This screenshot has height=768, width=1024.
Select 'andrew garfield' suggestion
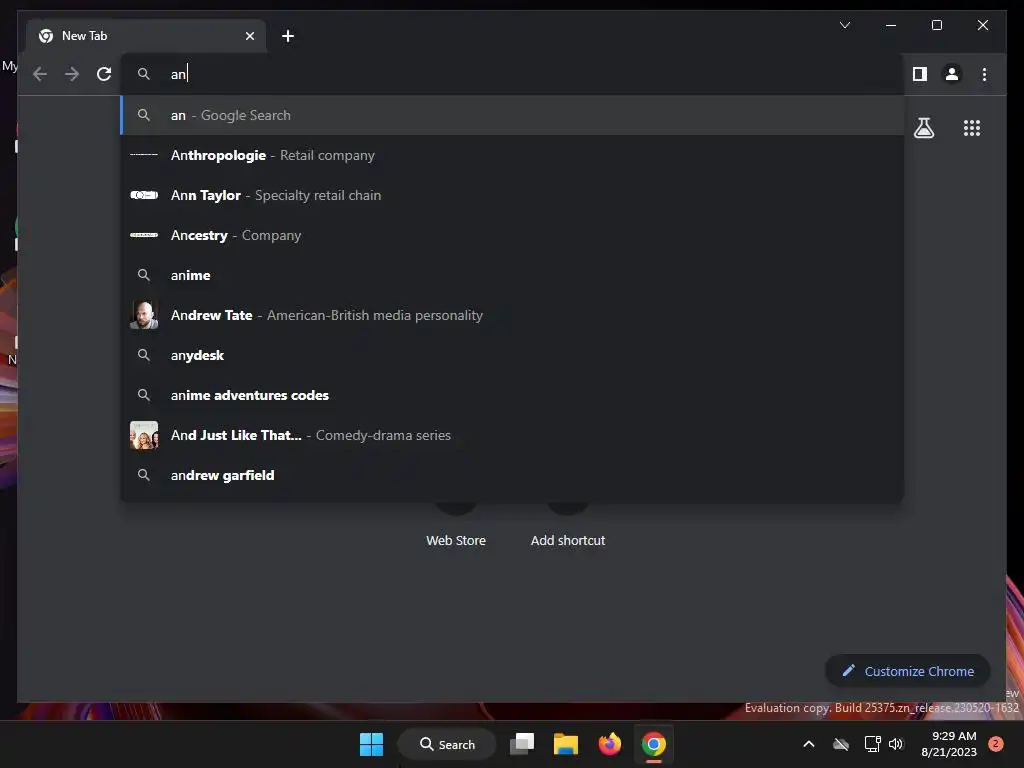tap(513, 475)
